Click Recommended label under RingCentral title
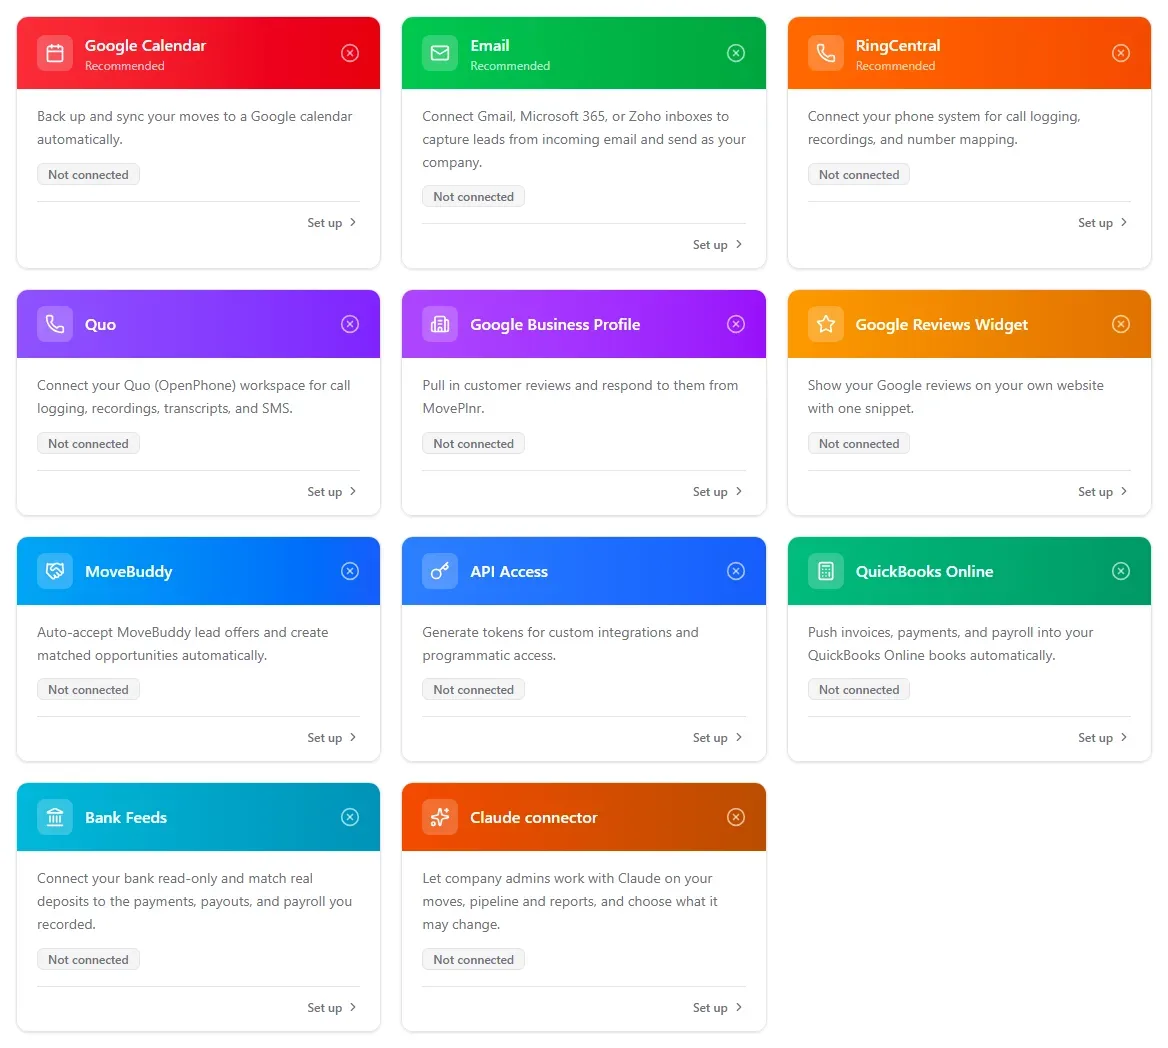This screenshot has width=1168, height=1048. coord(895,66)
